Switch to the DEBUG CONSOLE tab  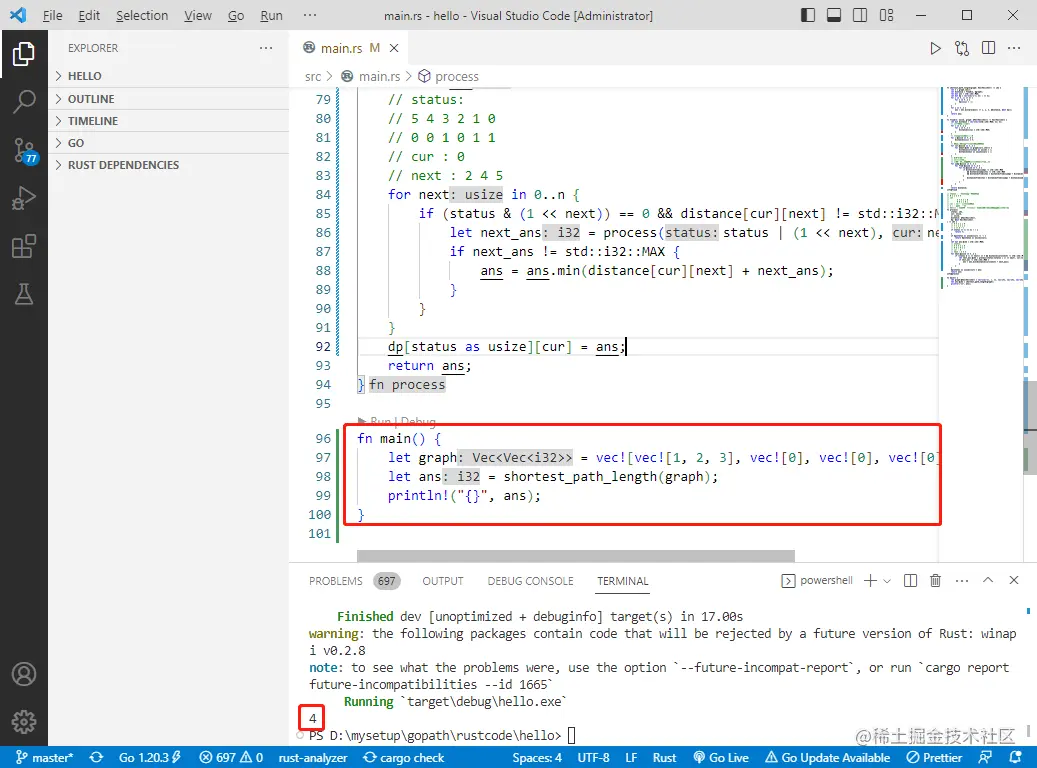tap(530, 581)
